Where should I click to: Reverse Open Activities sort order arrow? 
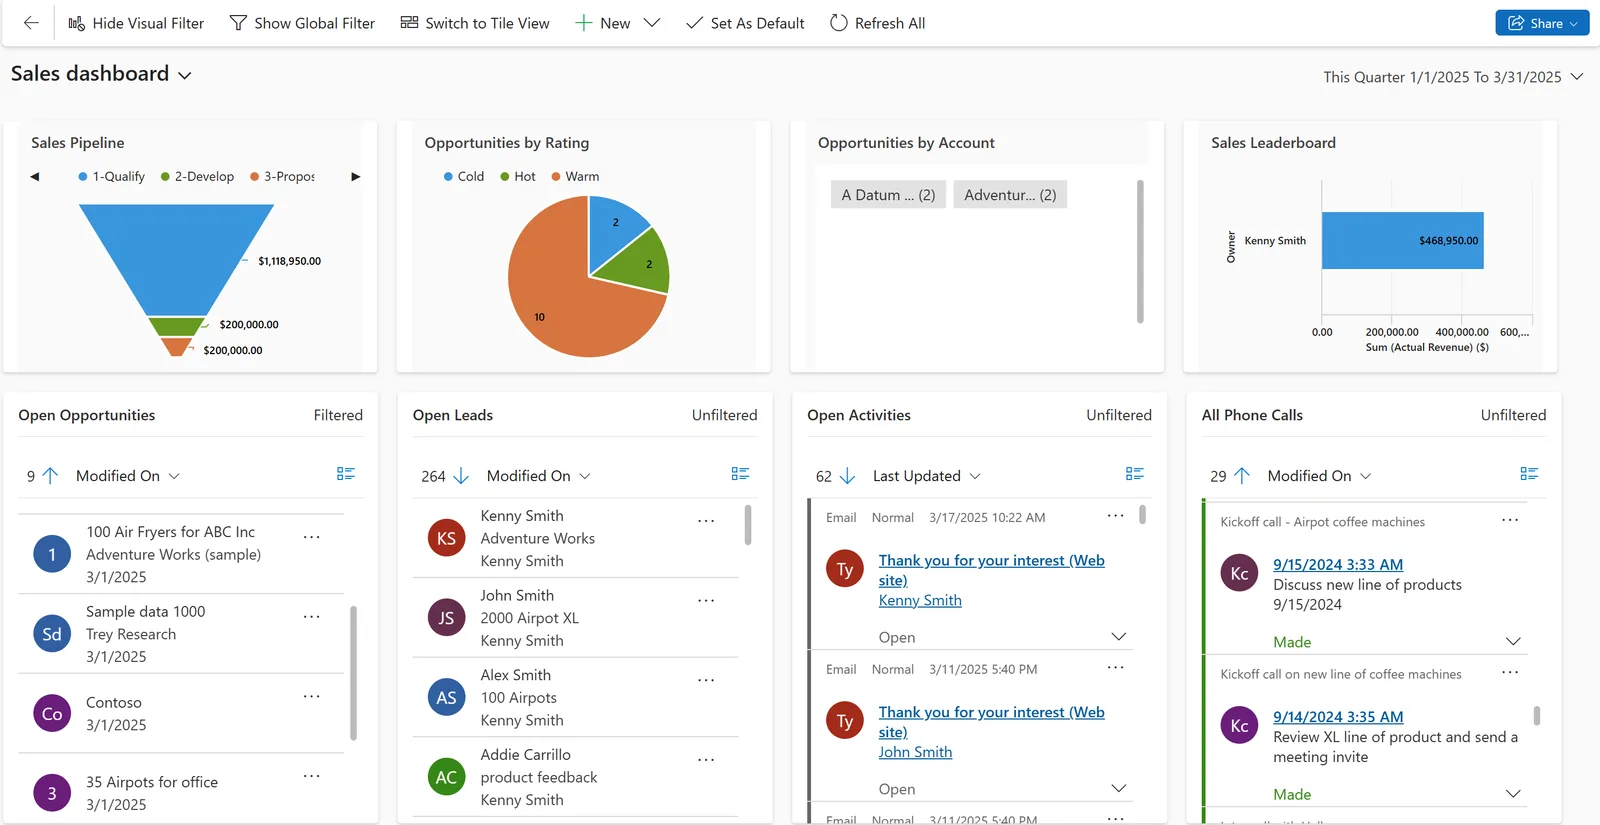click(847, 476)
